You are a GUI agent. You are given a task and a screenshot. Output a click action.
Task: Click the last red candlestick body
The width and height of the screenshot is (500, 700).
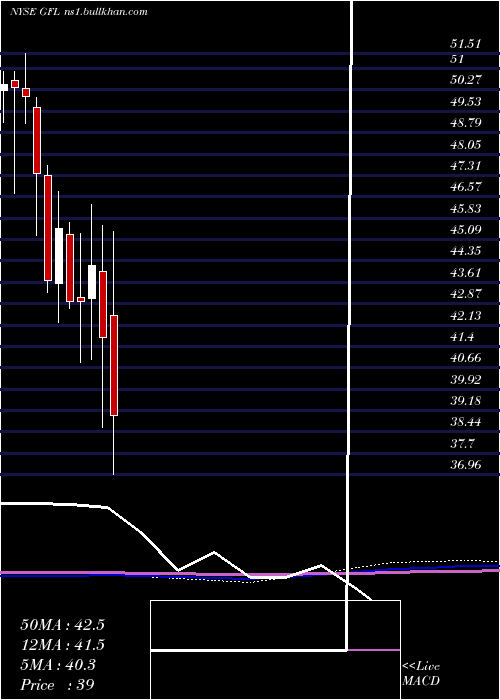(x=114, y=366)
